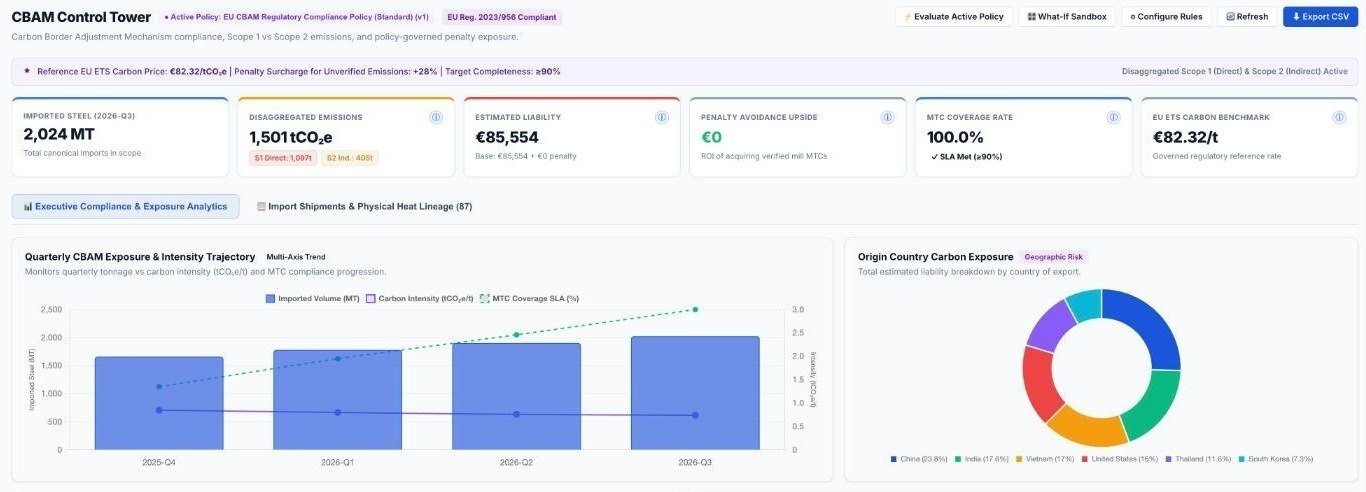Open the What-If Sandbox
Image resolution: width=1366 pixels, height=492 pixels.
[1067, 17]
